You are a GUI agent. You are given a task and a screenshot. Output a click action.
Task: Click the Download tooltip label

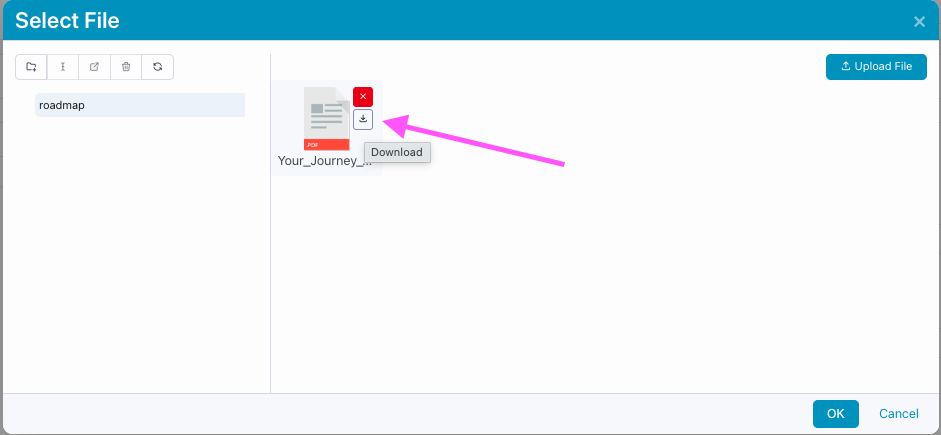[x=397, y=152]
